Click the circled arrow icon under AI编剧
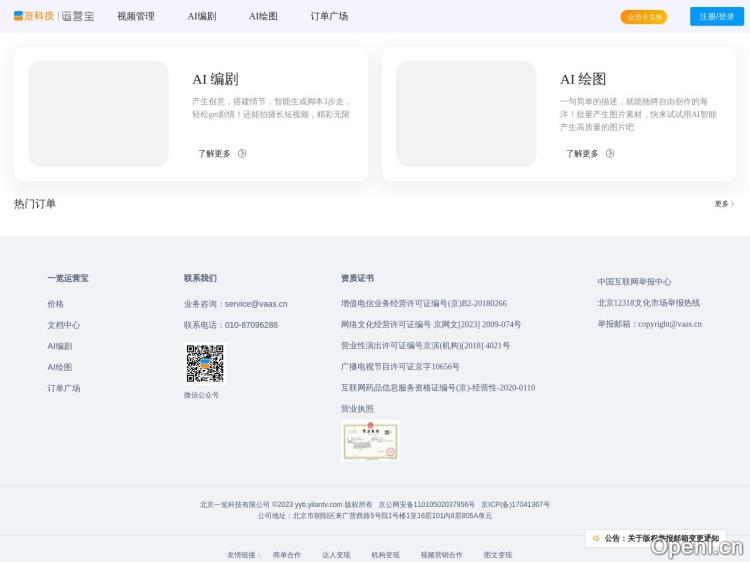The width and height of the screenshot is (750, 562). 242,154
